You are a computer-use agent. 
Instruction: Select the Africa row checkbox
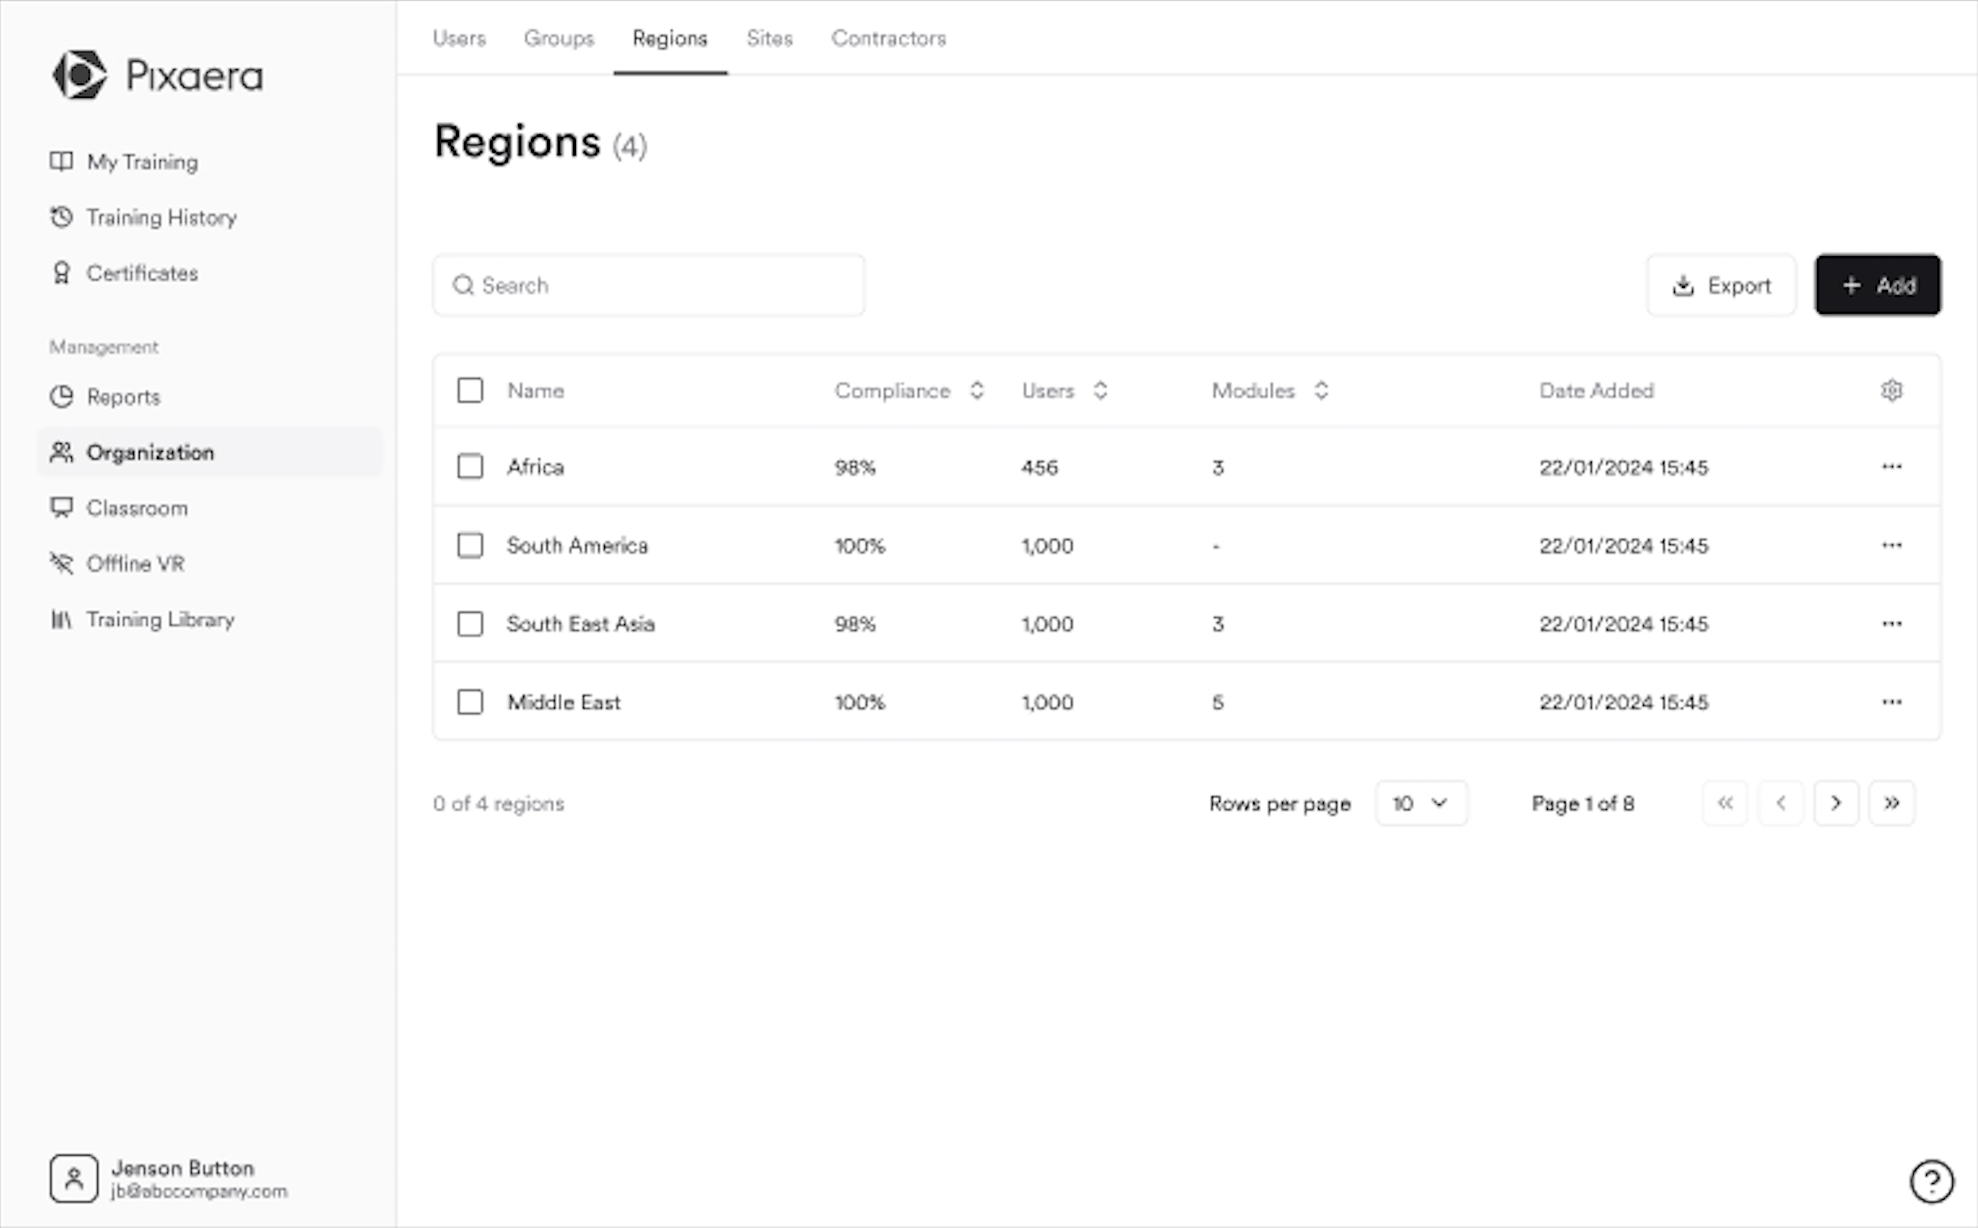(470, 466)
